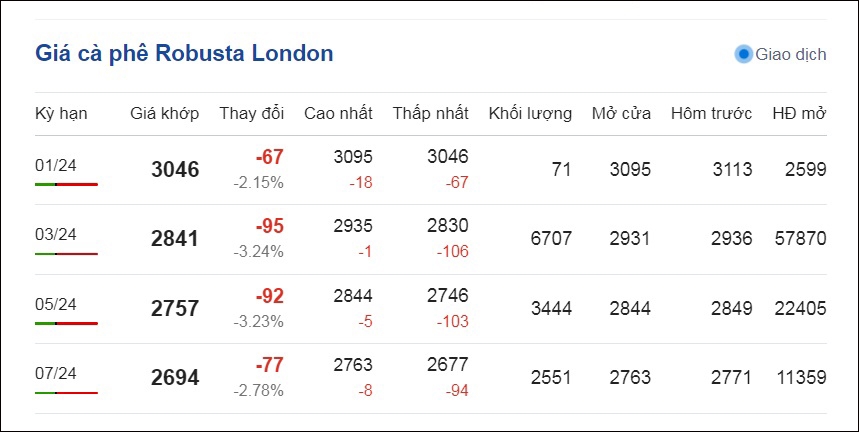Viewport: 859px width, 432px height.
Task: Open the 03/24 contract term
Action: [56, 234]
